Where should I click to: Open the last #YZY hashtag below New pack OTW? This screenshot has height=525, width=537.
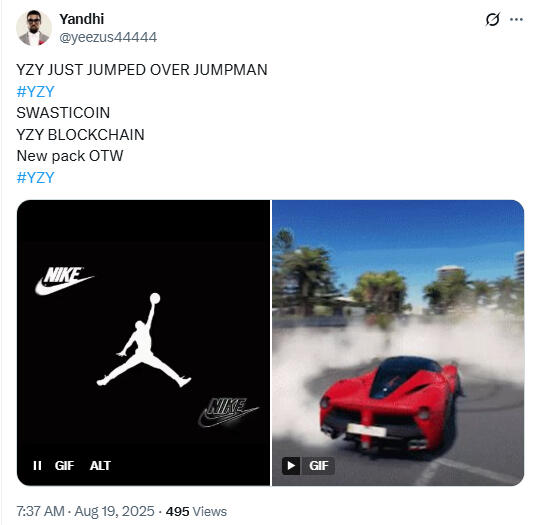click(x=36, y=177)
